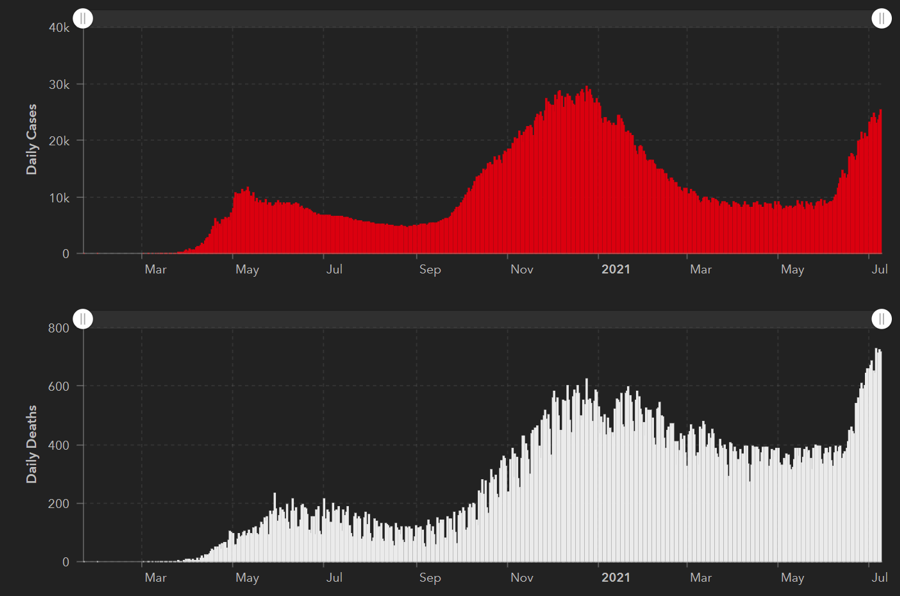Click left range handle of Daily Cases chart
The image size is (900, 596).
pyautogui.click(x=84, y=19)
